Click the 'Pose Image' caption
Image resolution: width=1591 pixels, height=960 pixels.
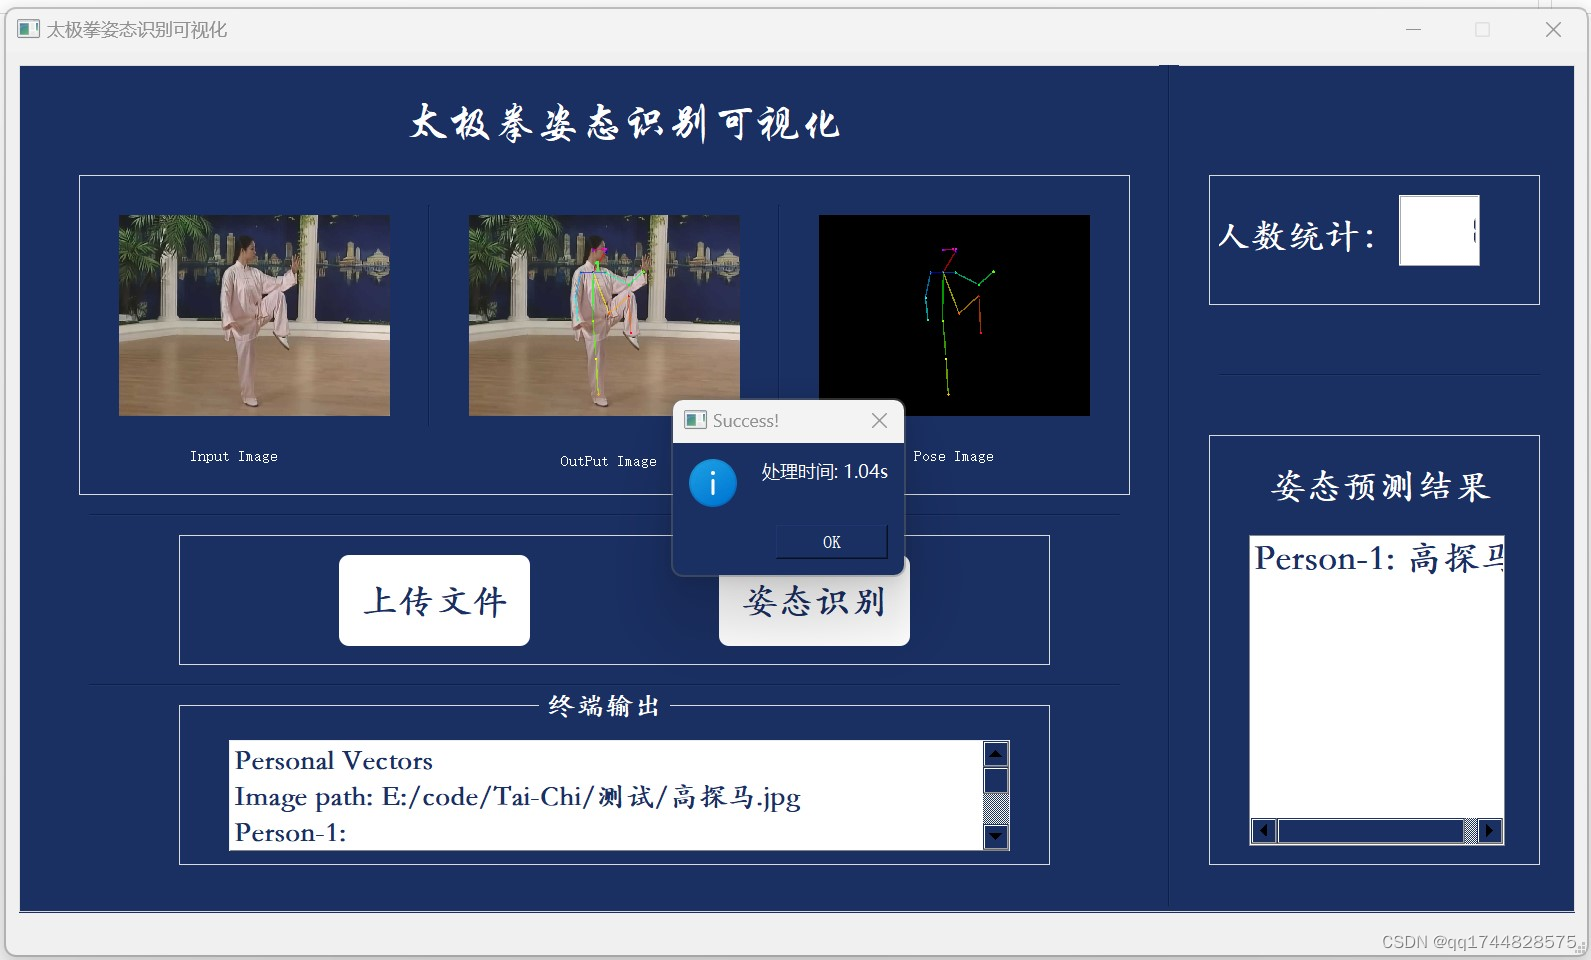point(953,456)
